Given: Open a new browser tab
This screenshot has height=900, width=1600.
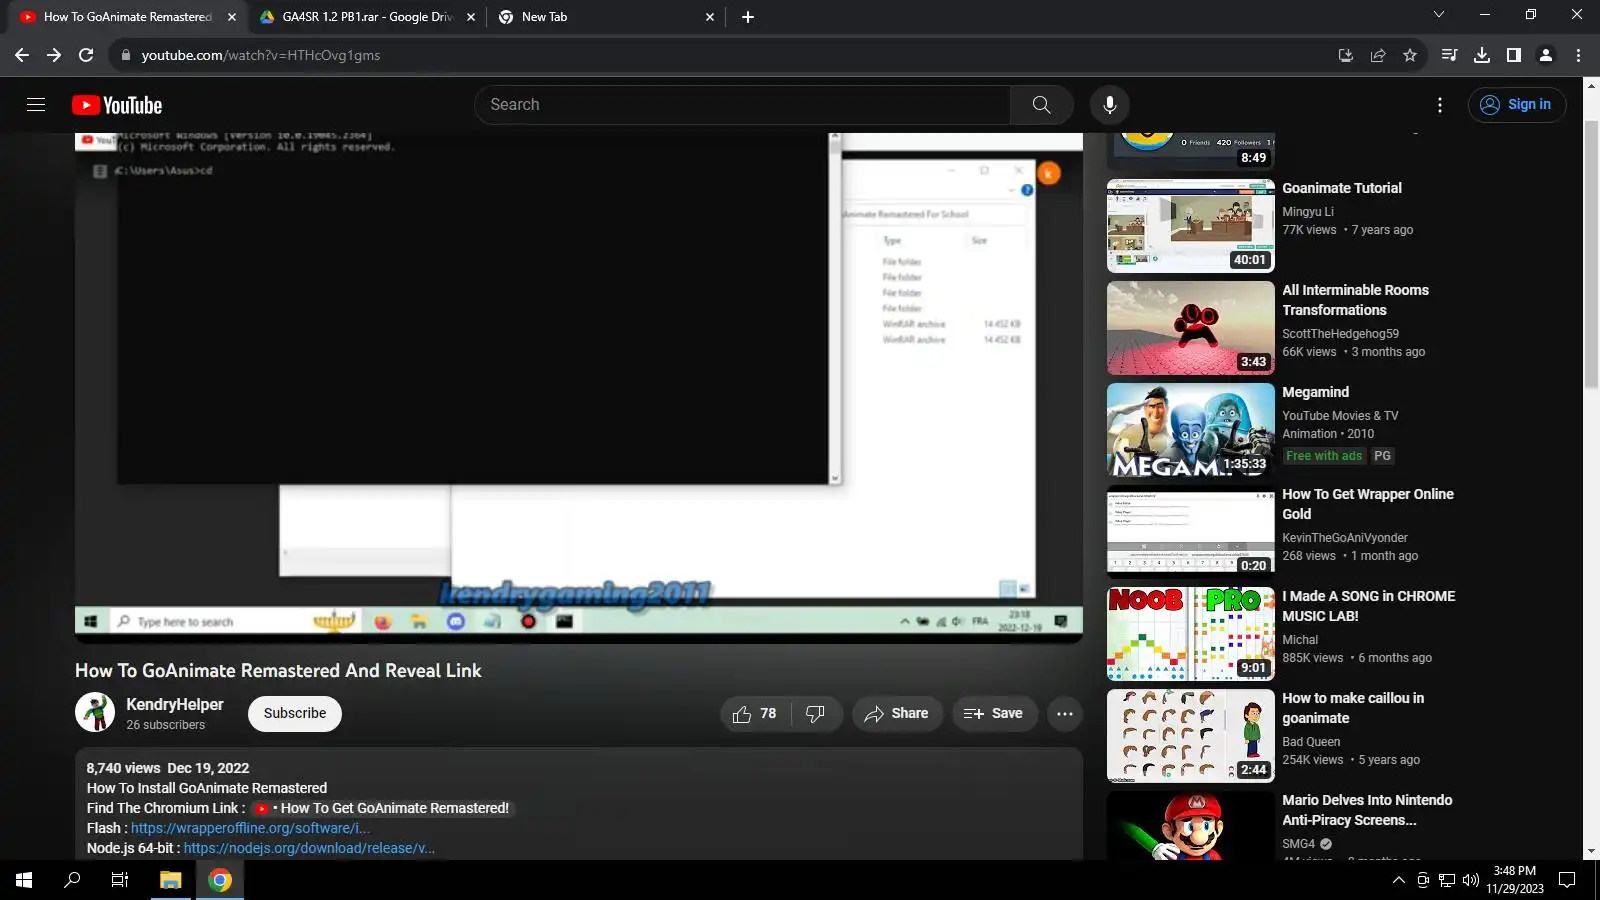Looking at the screenshot, I should (748, 17).
